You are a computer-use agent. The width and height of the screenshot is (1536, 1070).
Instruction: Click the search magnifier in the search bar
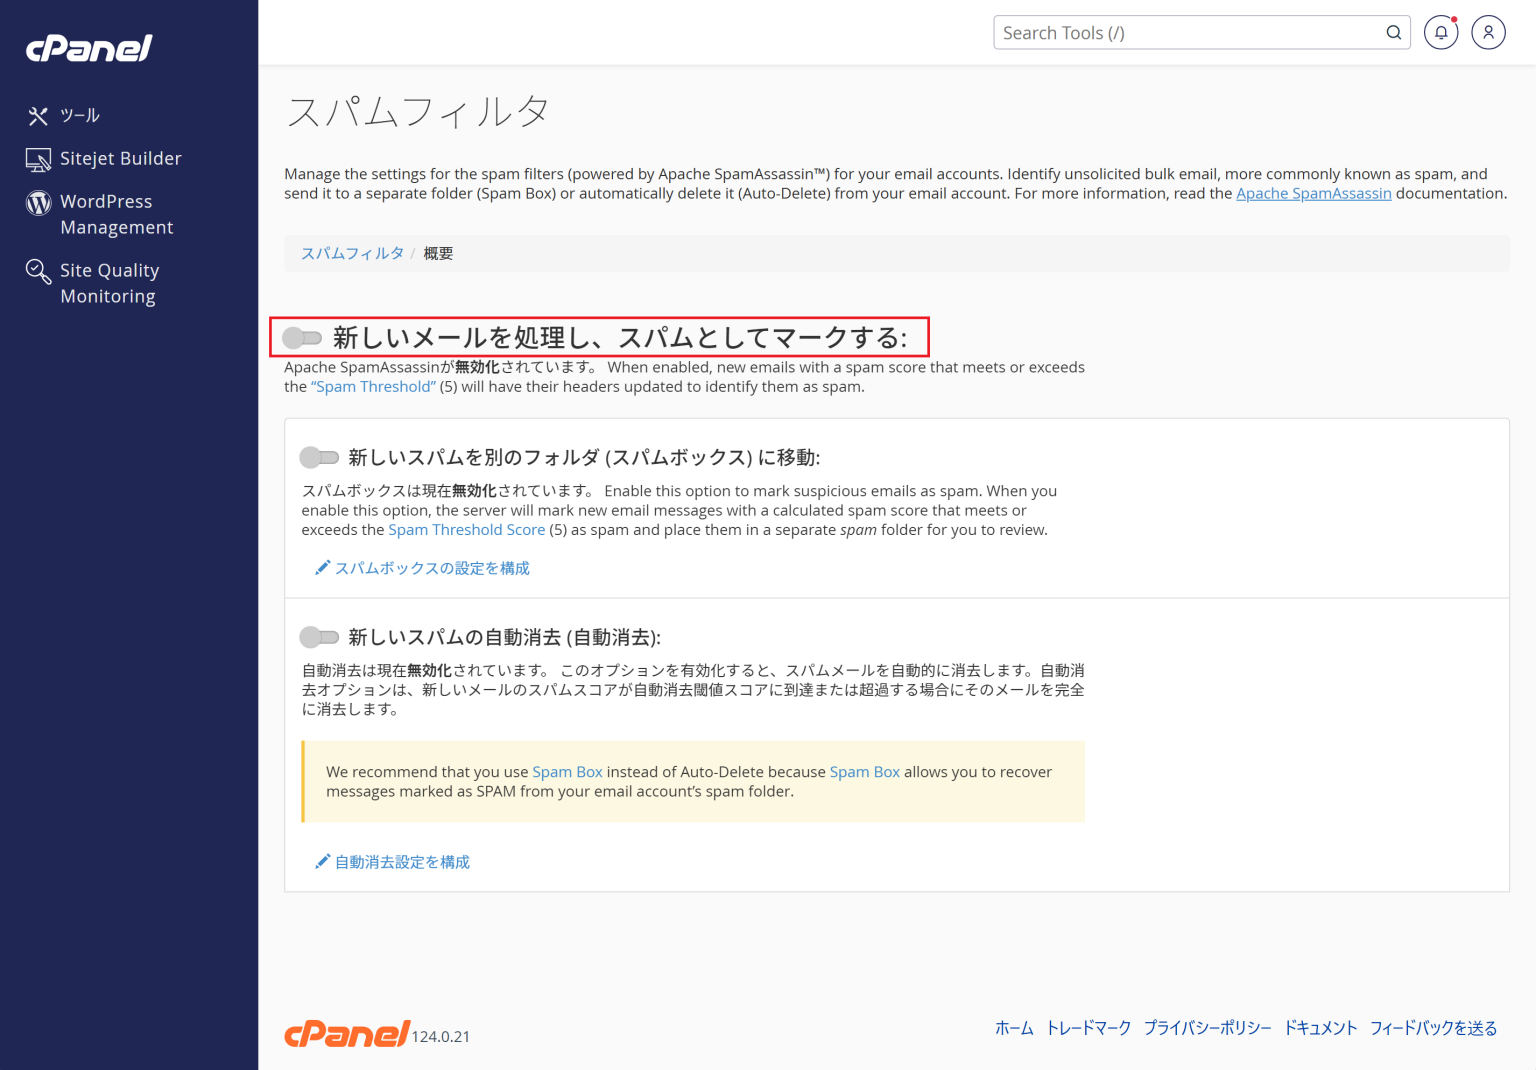coord(1393,32)
